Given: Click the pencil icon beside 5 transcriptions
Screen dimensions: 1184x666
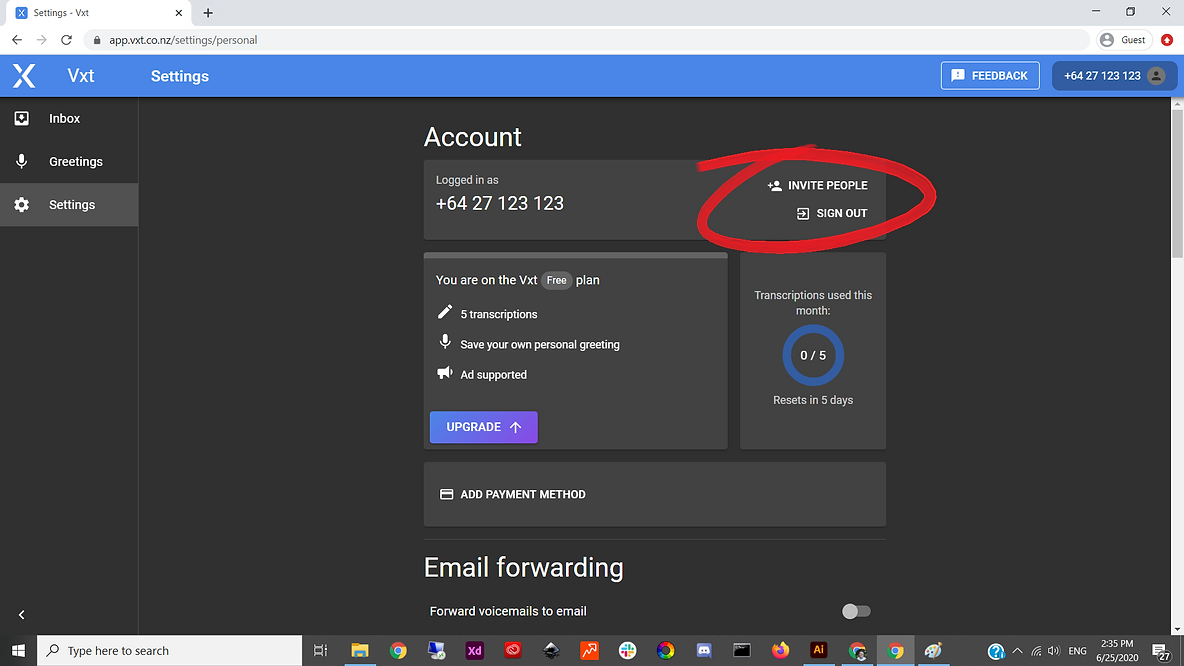Looking at the screenshot, I should (x=445, y=312).
